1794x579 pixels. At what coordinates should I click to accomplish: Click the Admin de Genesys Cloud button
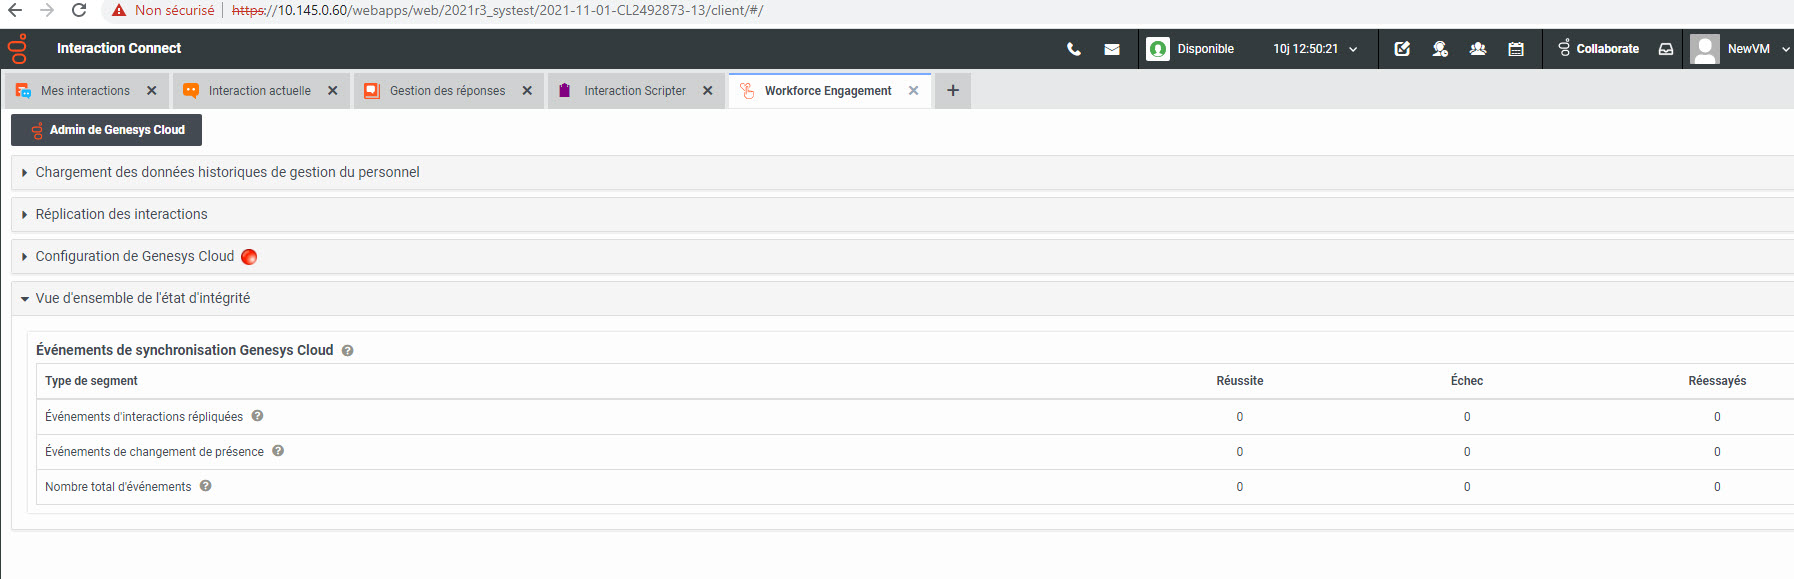coord(107,130)
